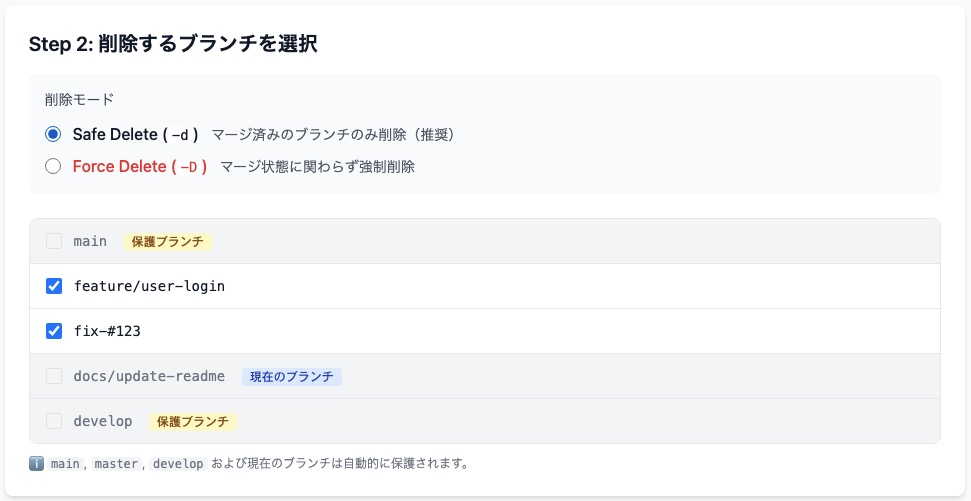This screenshot has height=501, width=971.
Task: Click the disabled develop branch checkbox
Action: click(54, 421)
